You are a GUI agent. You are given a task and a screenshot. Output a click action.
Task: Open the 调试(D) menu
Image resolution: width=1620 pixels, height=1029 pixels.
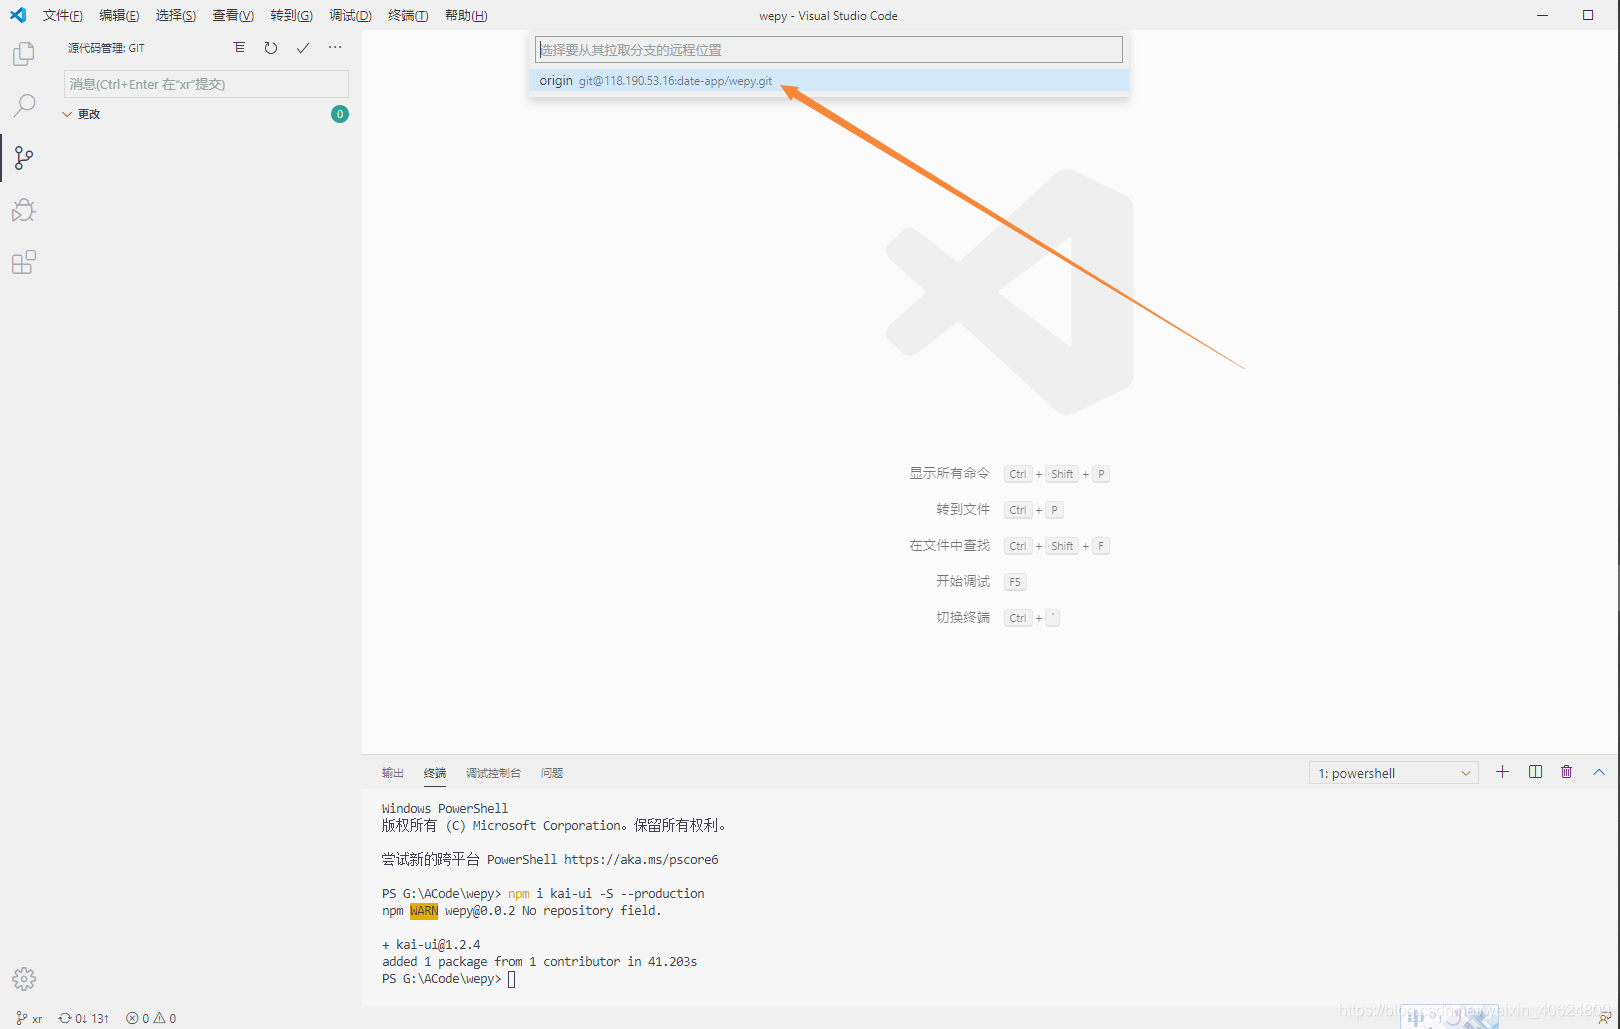pos(350,15)
